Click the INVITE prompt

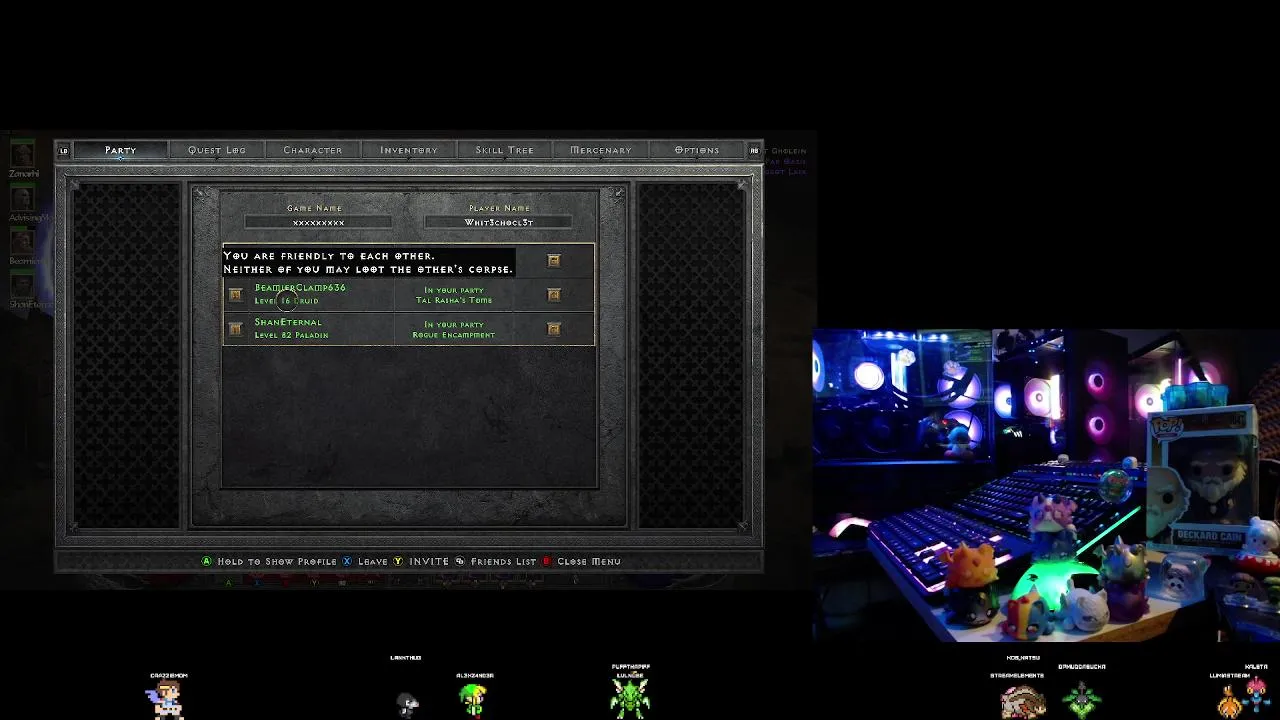[x=429, y=561]
